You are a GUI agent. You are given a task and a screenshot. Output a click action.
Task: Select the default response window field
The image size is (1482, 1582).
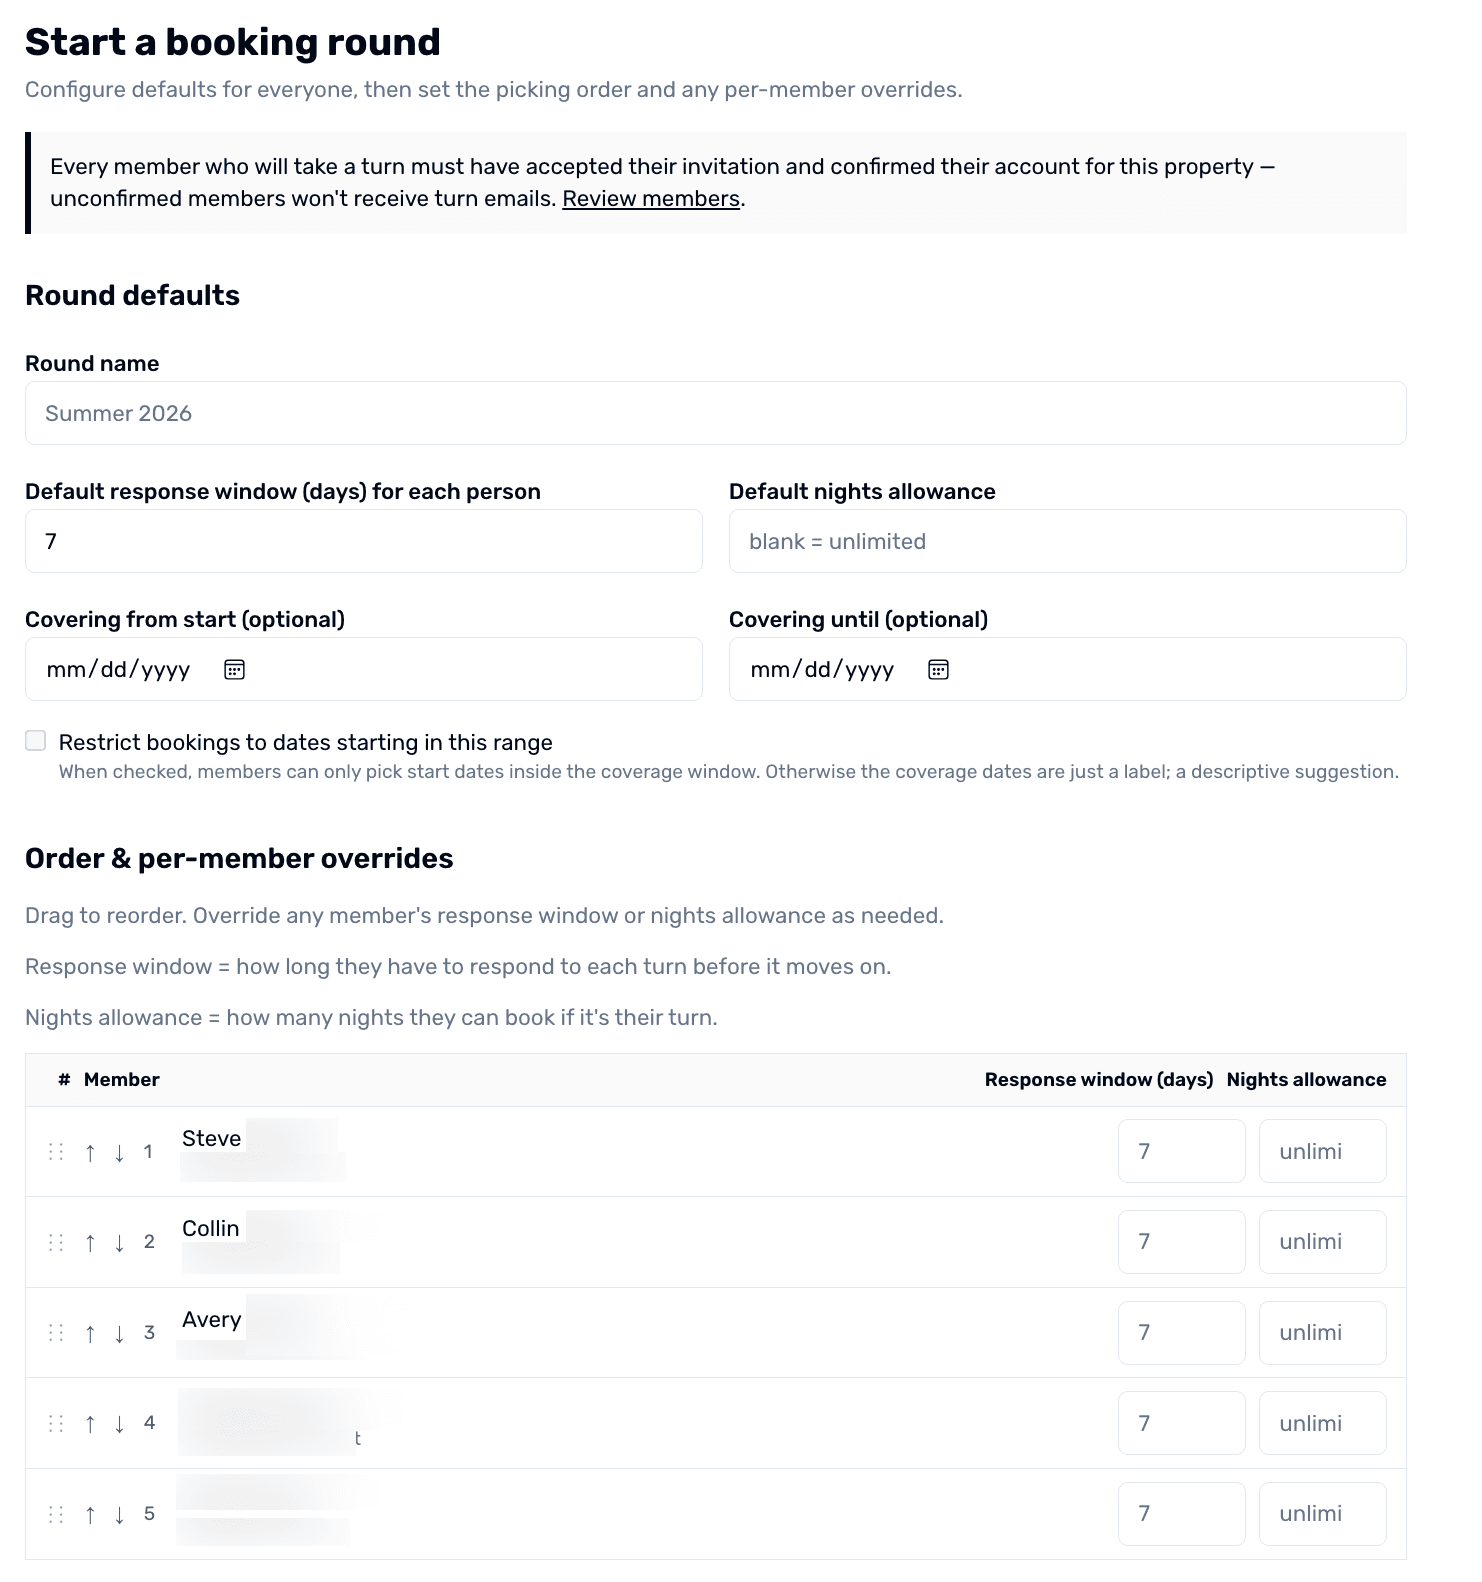[363, 540]
